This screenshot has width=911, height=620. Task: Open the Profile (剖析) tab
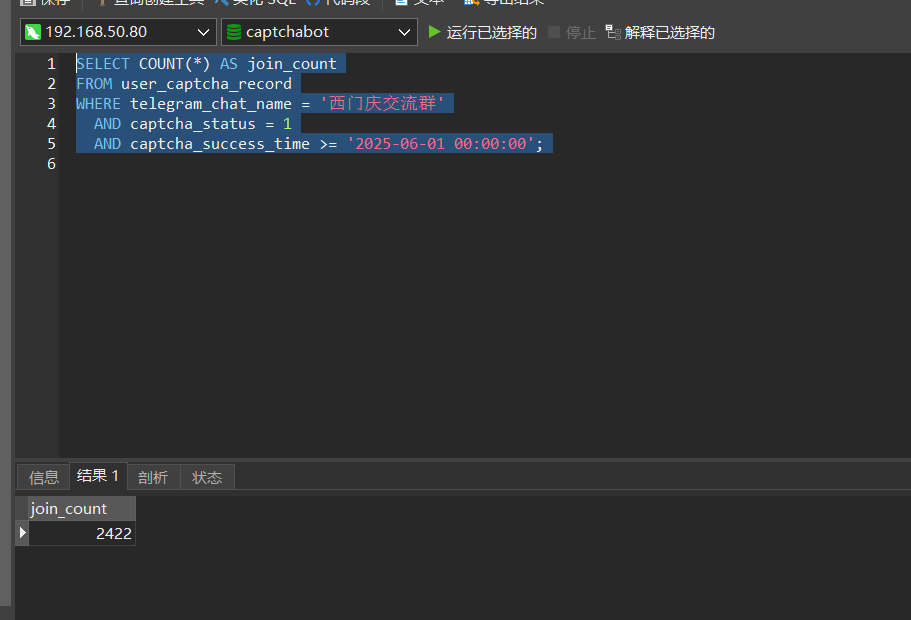(153, 477)
